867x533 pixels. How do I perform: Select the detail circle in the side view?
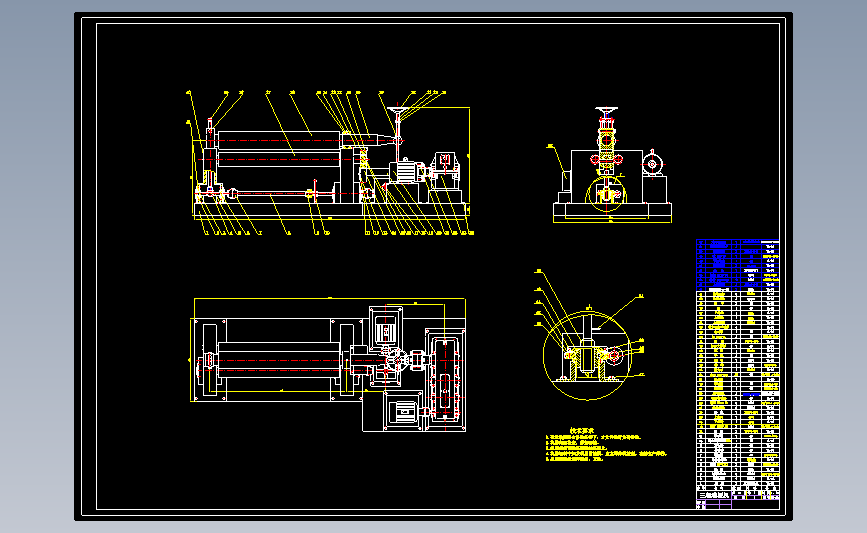pos(606,195)
